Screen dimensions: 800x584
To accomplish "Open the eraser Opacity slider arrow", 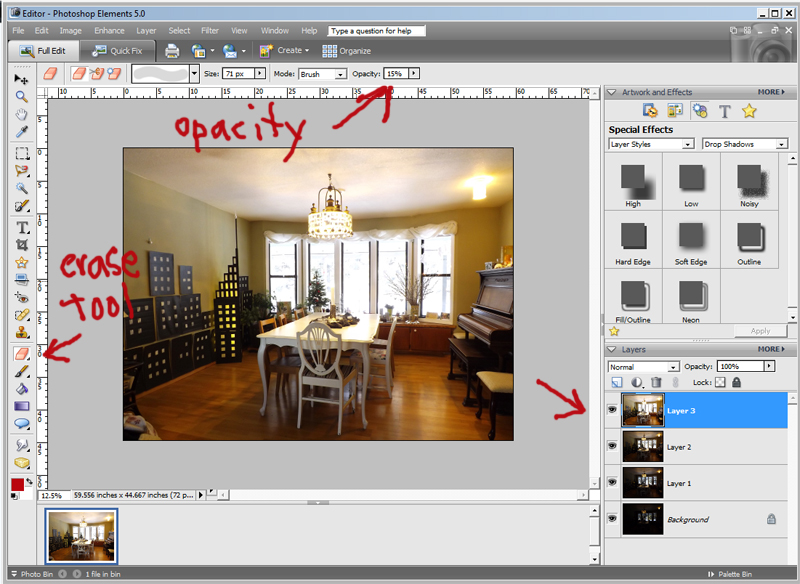I will [x=414, y=73].
